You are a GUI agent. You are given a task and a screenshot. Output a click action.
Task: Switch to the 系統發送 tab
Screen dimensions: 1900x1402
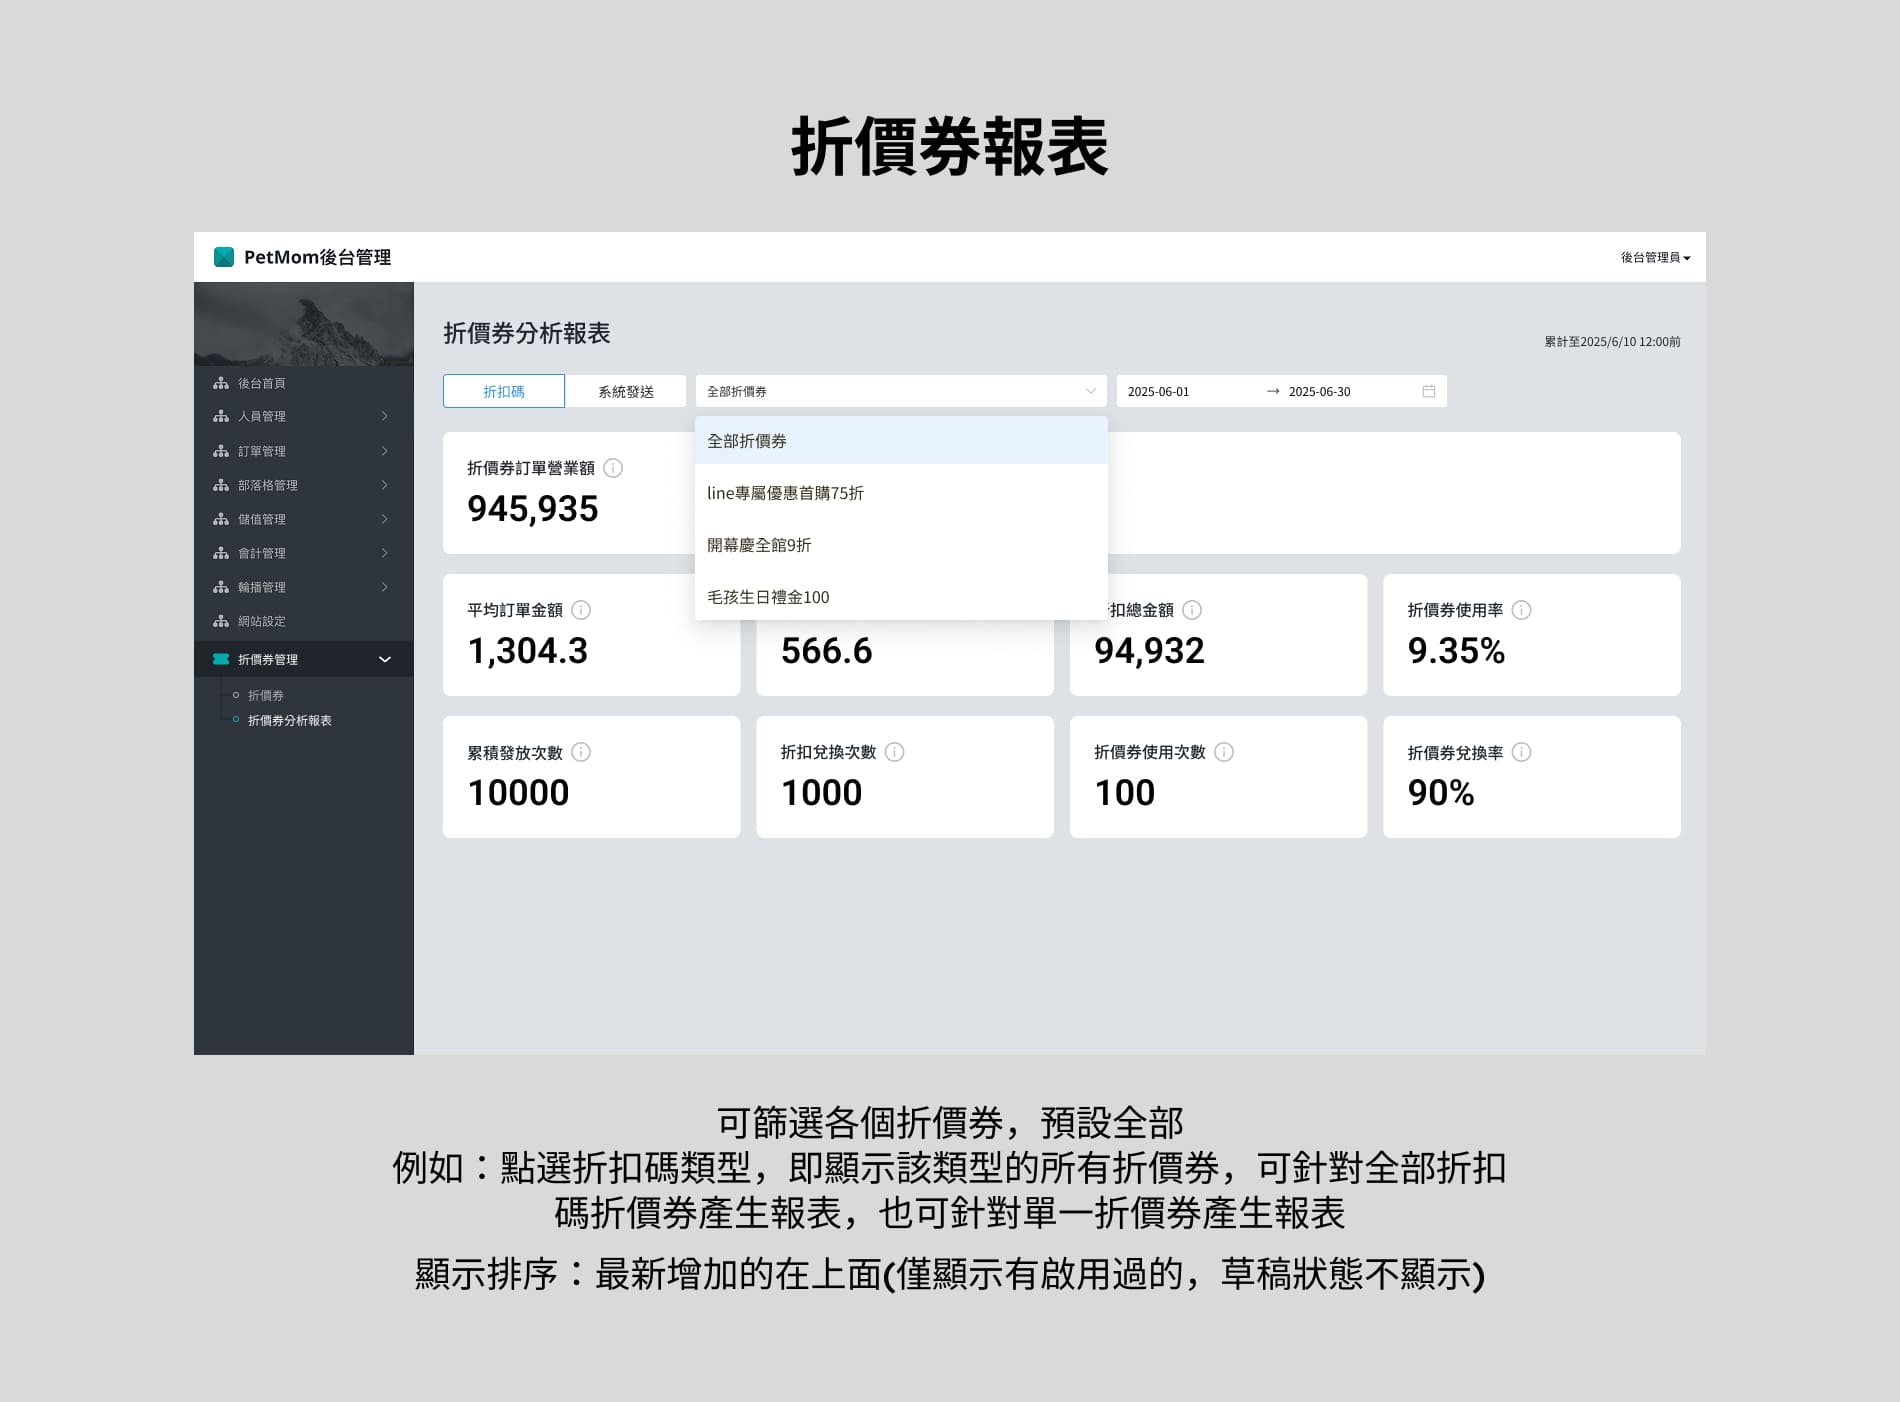pos(626,391)
